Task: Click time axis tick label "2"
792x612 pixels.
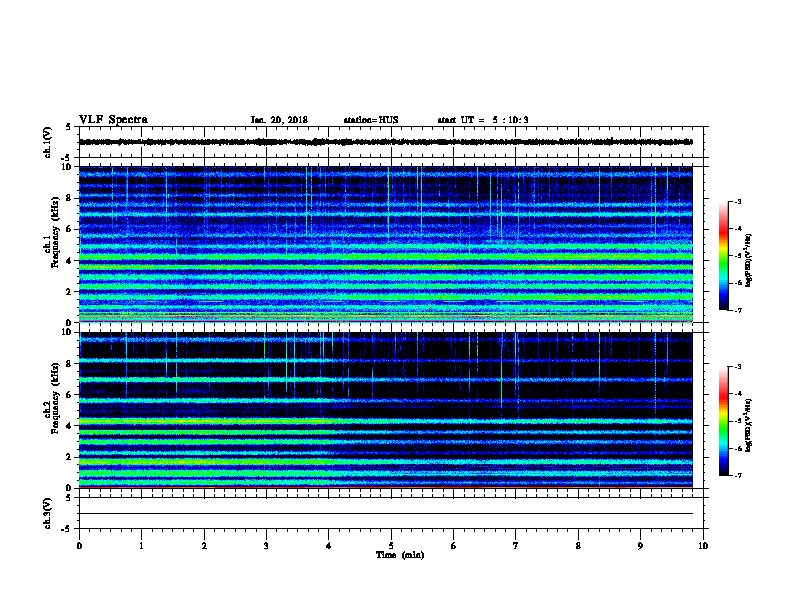Action: [x=204, y=546]
